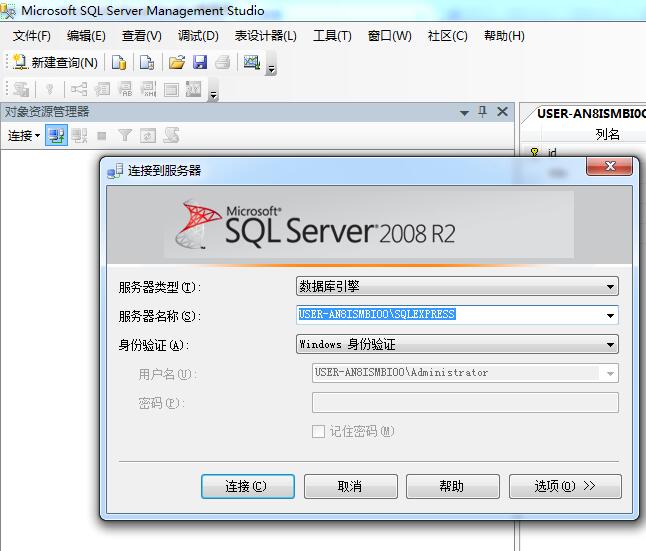Click the Manage Fulltext Index icon
This screenshot has height=551, width=646.
pyautogui.click(x=125, y=89)
